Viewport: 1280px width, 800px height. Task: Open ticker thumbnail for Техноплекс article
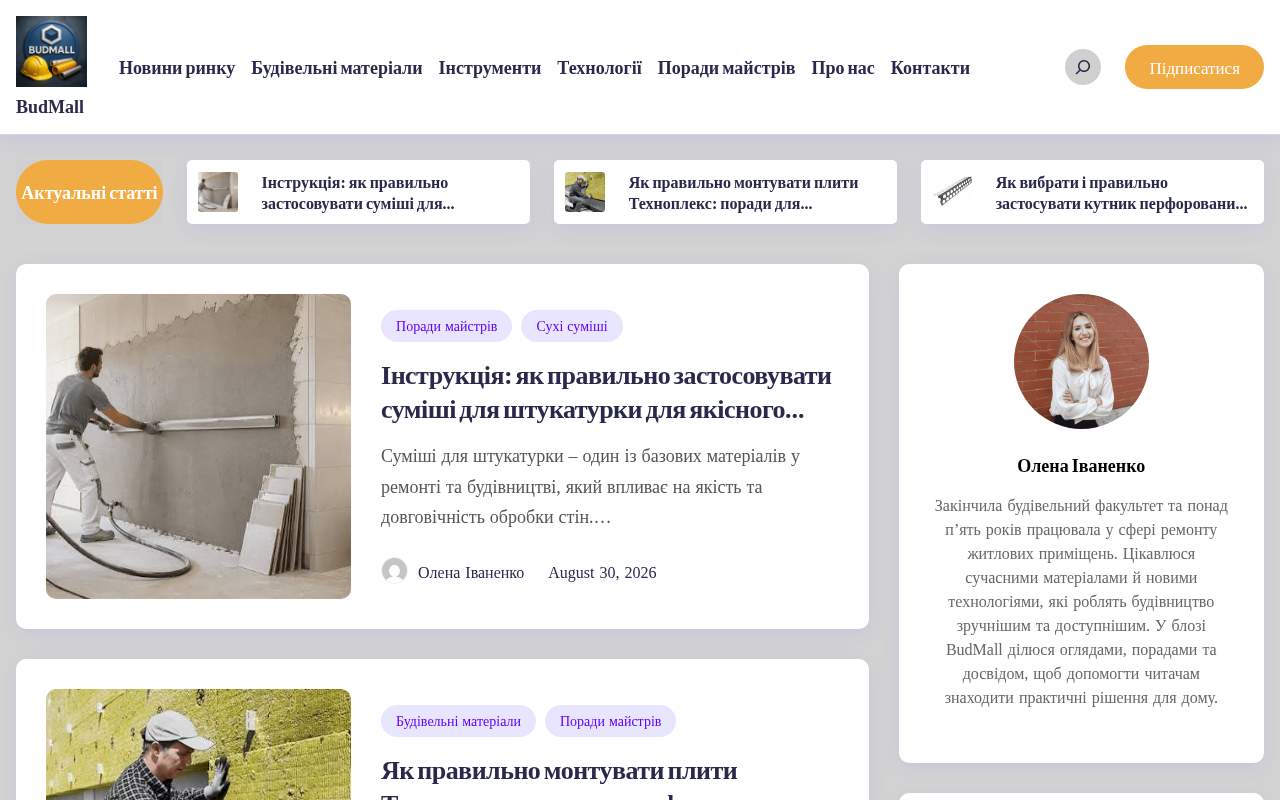[x=585, y=192]
